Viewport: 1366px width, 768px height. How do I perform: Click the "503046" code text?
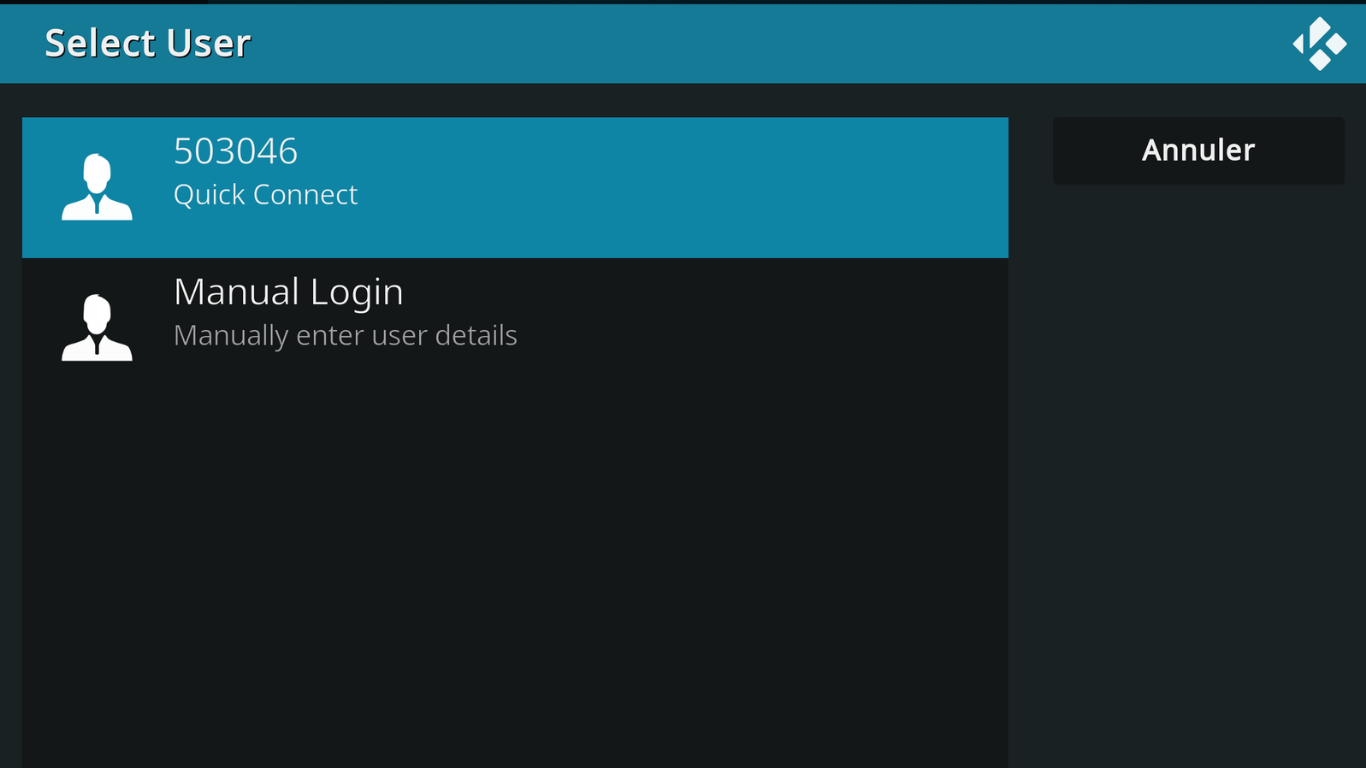[235, 151]
